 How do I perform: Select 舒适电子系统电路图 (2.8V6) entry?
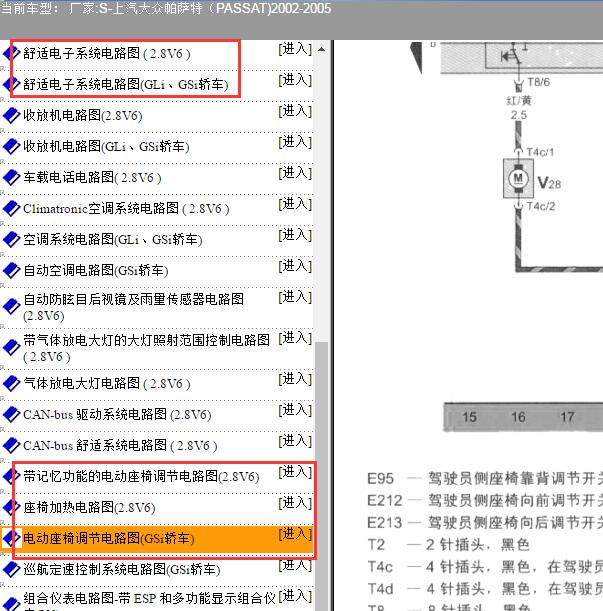107,53
